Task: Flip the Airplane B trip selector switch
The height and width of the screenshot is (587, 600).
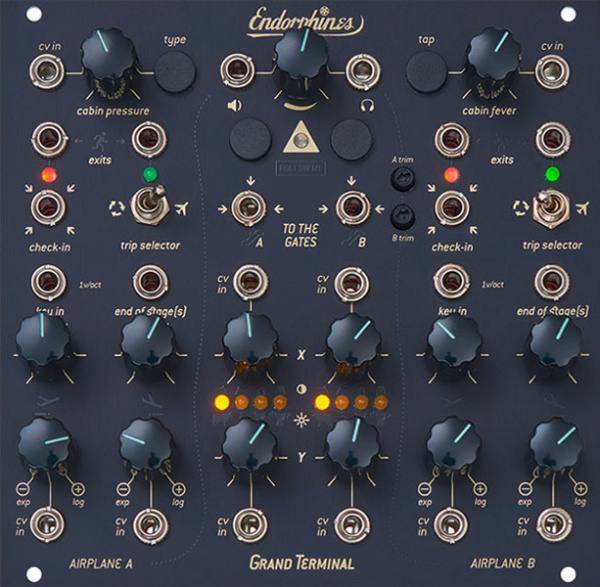Action: tap(551, 208)
